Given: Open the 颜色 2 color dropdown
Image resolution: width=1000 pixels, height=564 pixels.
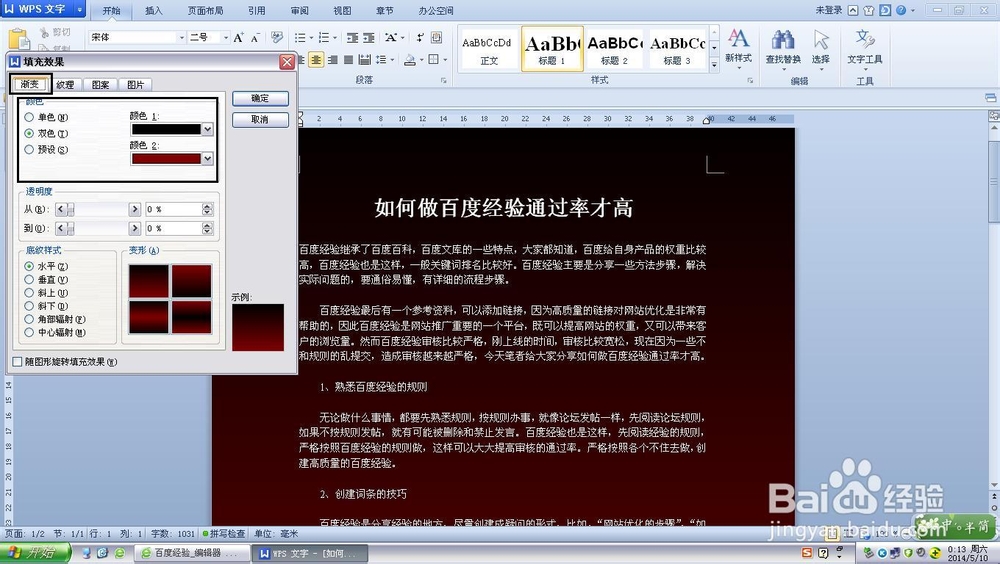Looking at the screenshot, I should click(207, 158).
